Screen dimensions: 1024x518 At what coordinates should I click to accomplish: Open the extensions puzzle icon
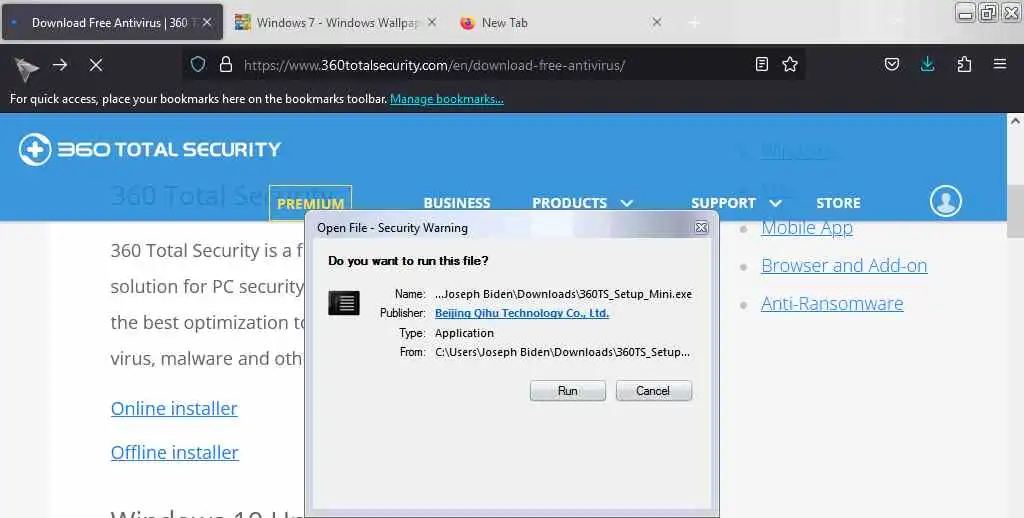pyautogui.click(x=964, y=64)
